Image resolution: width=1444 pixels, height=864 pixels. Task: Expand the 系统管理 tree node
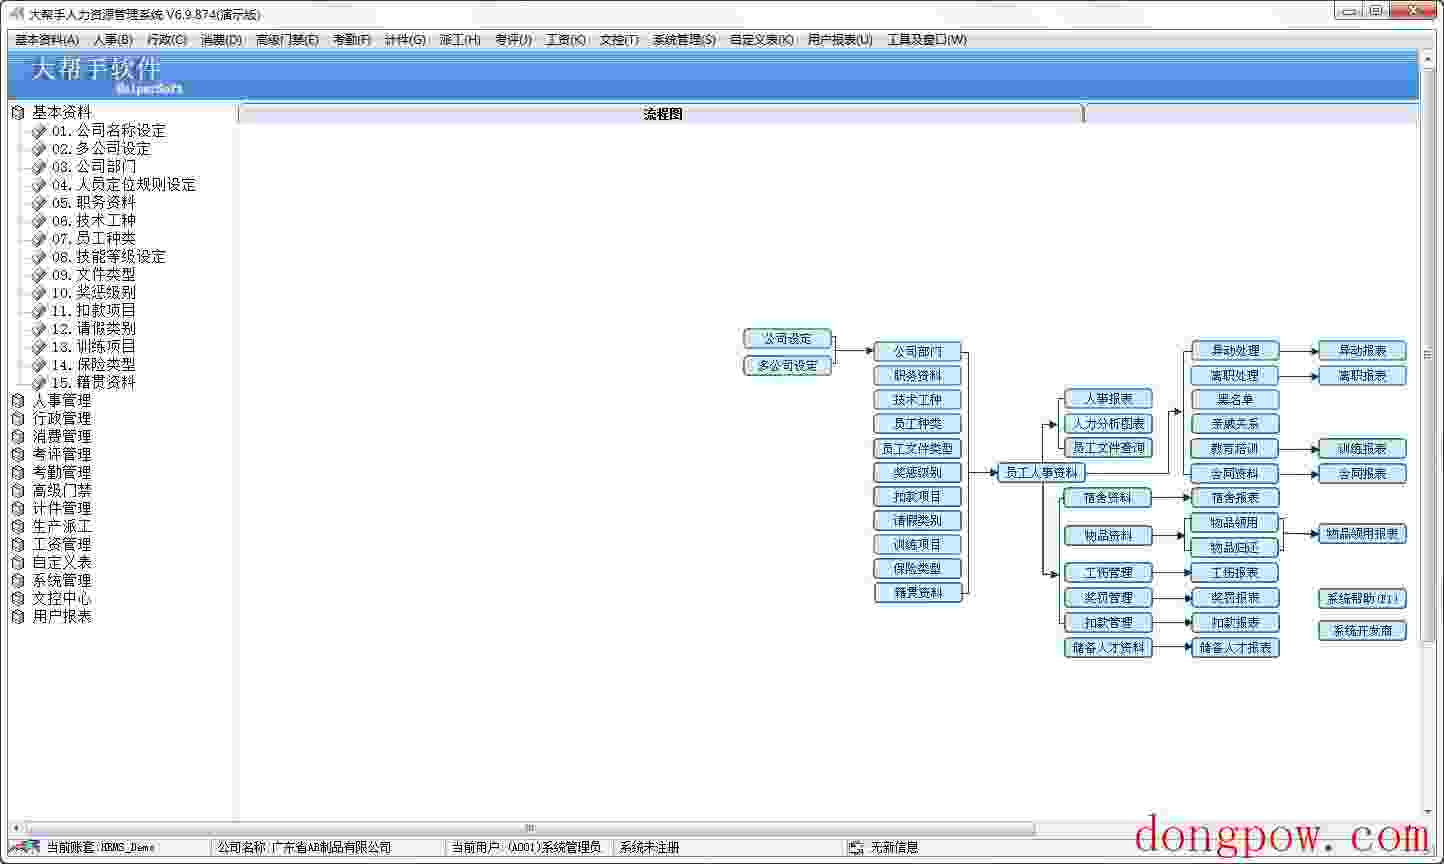point(18,581)
